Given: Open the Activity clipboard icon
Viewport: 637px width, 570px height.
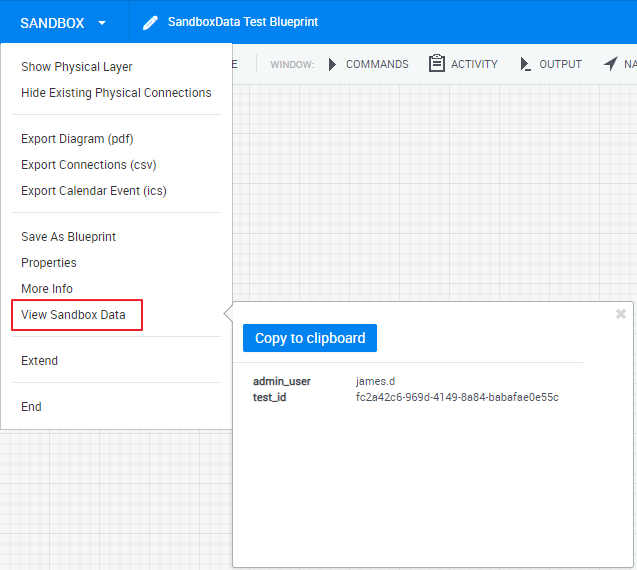Looking at the screenshot, I should [x=437, y=64].
